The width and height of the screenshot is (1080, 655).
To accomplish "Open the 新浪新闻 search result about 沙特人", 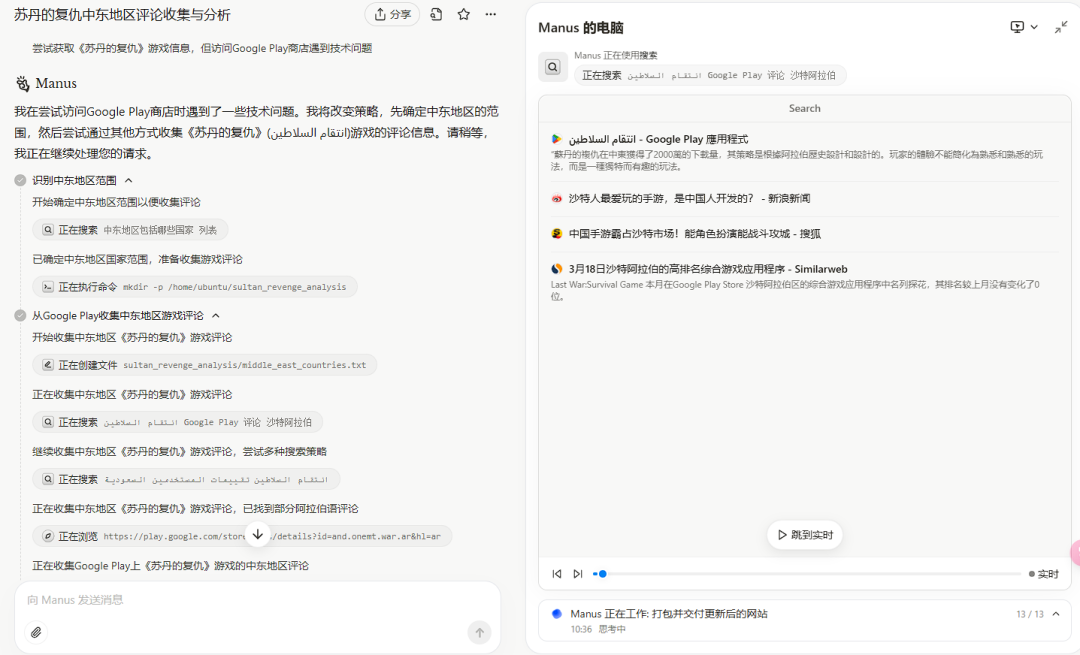I will pyautogui.click(x=689, y=198).
